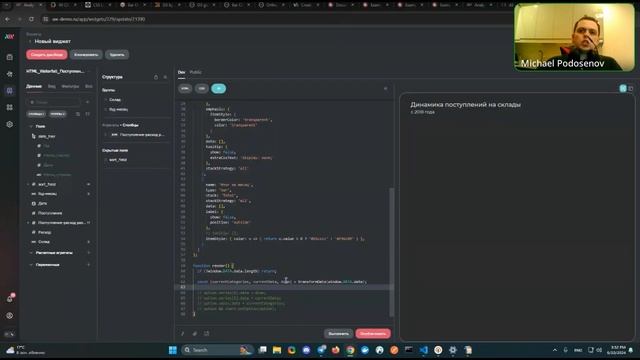This screenshot has height=360, width=640.
Task: Toggle the first filter chip under search
Action: (36, 114)
